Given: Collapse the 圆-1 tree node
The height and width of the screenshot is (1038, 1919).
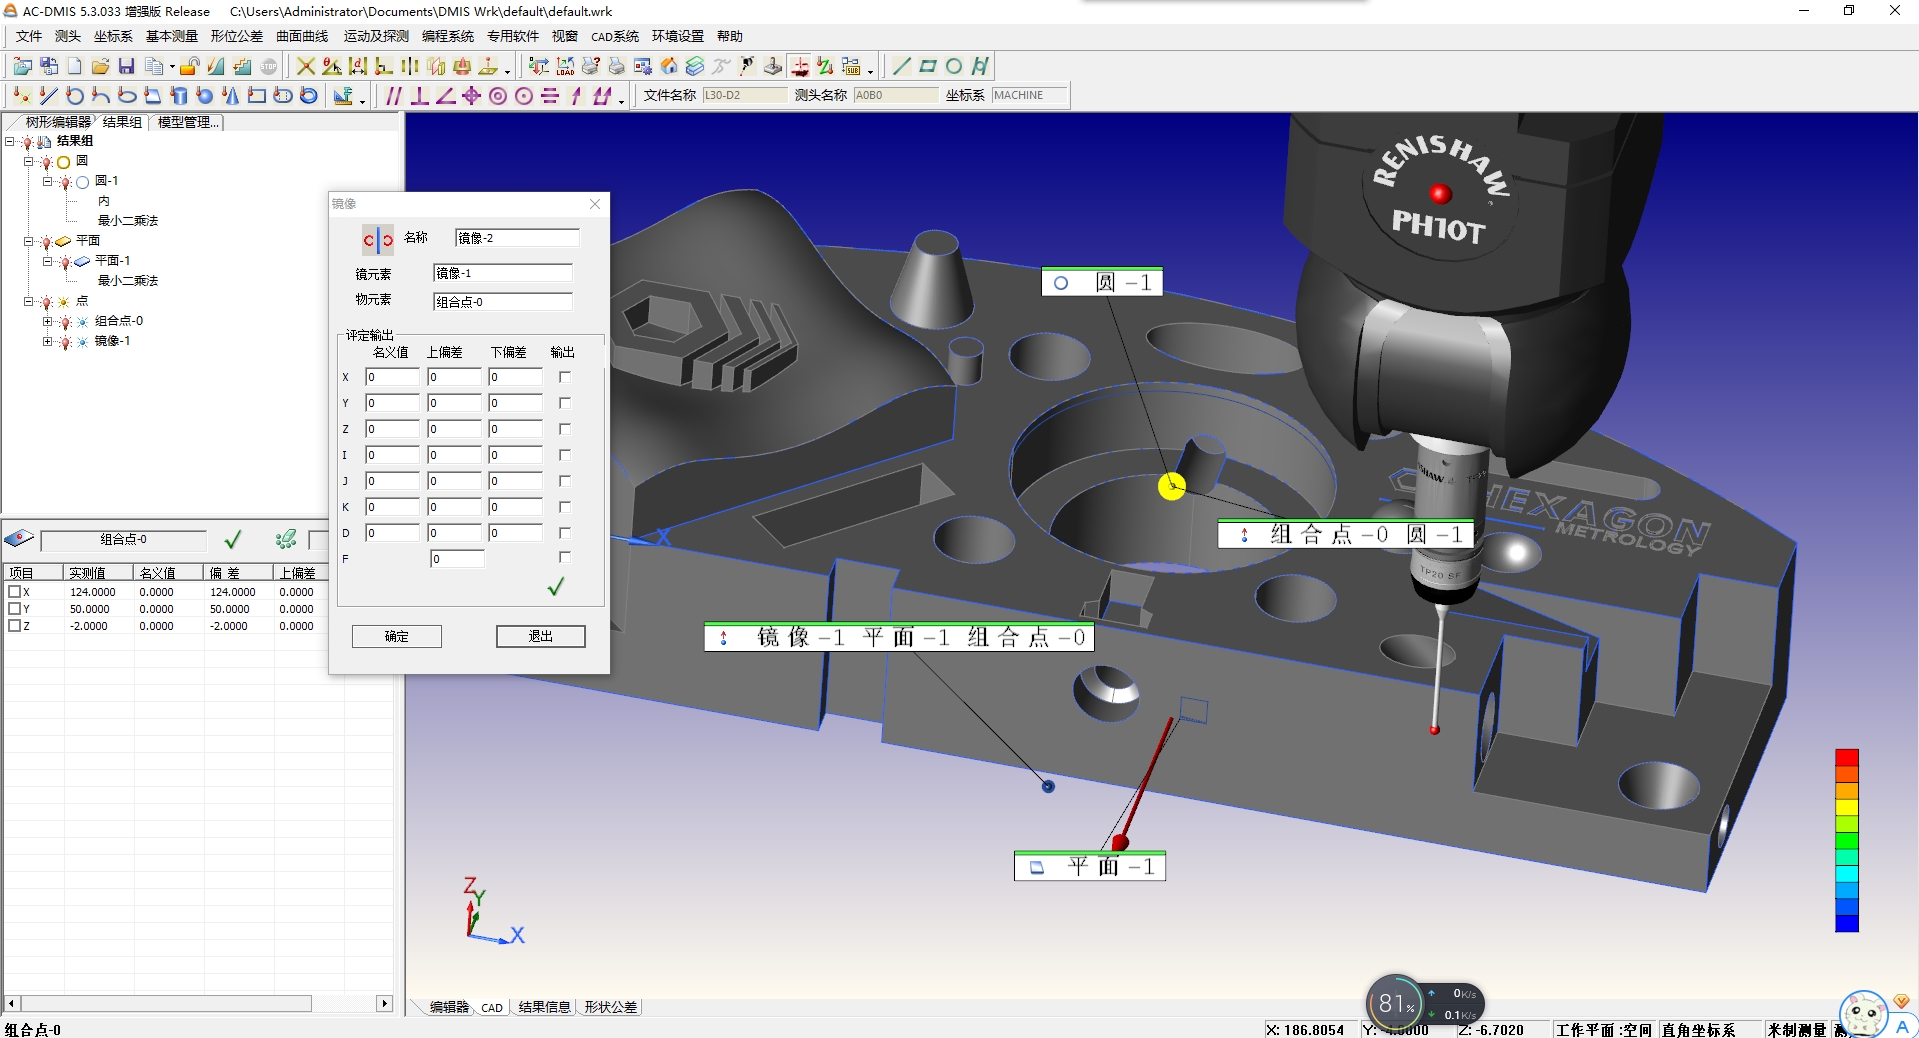Looking at the screenshot, I should [46, 181].
